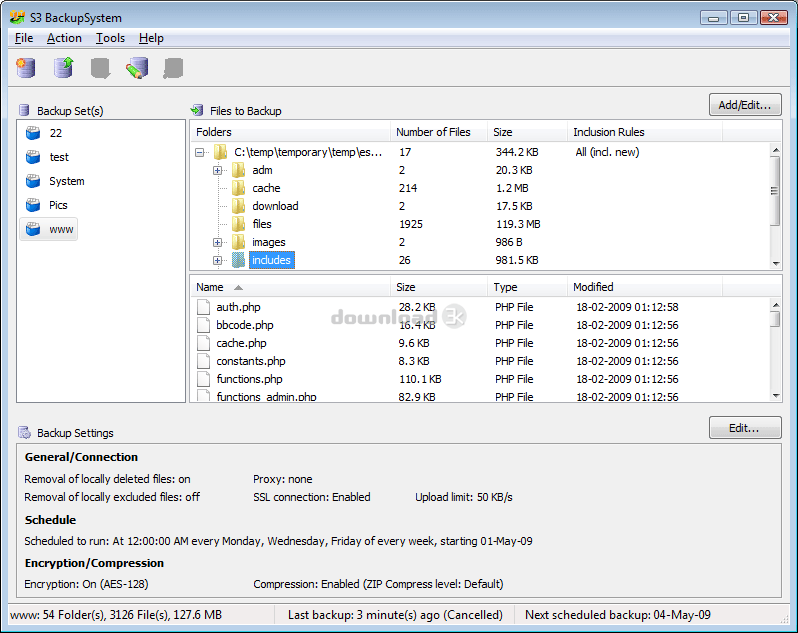798x633 pixels.
Task: Click the run backup toolbar icon with green arrow
Action: 63,68
